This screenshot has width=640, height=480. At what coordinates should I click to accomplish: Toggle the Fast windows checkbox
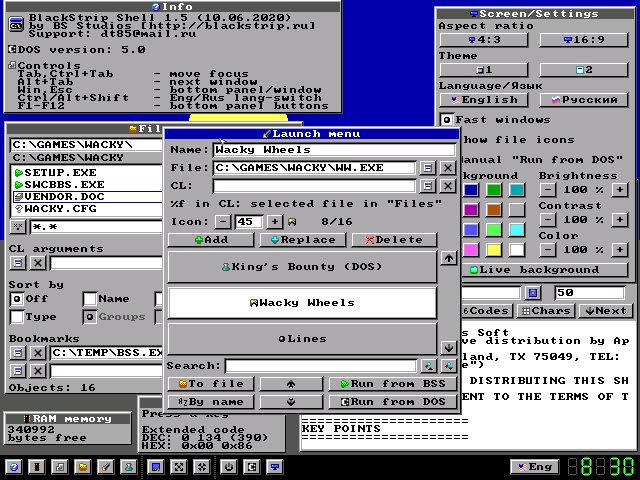coord(447,120)
